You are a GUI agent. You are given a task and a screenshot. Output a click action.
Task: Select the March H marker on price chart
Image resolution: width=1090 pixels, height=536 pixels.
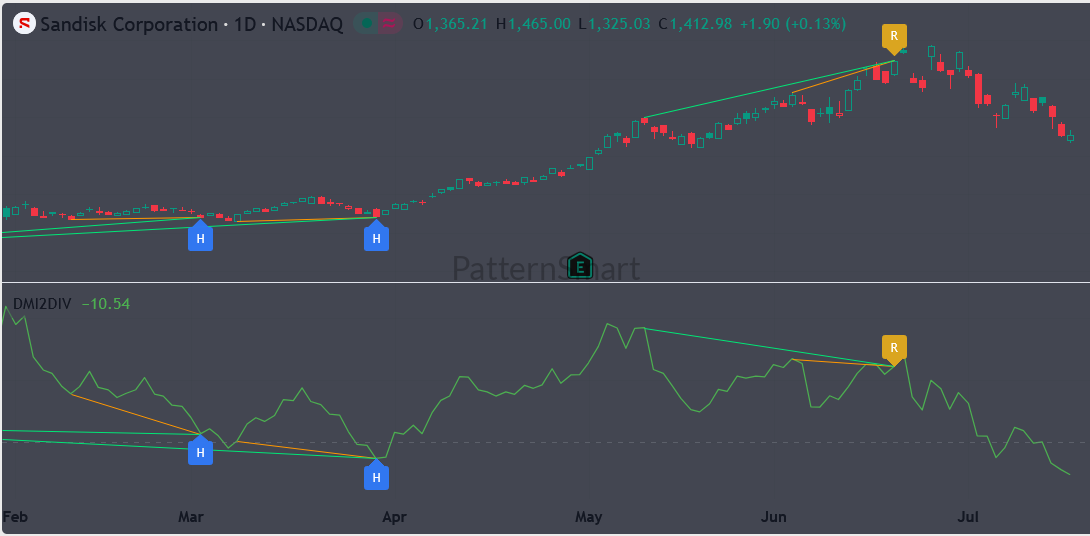click(x=200, y=236)
